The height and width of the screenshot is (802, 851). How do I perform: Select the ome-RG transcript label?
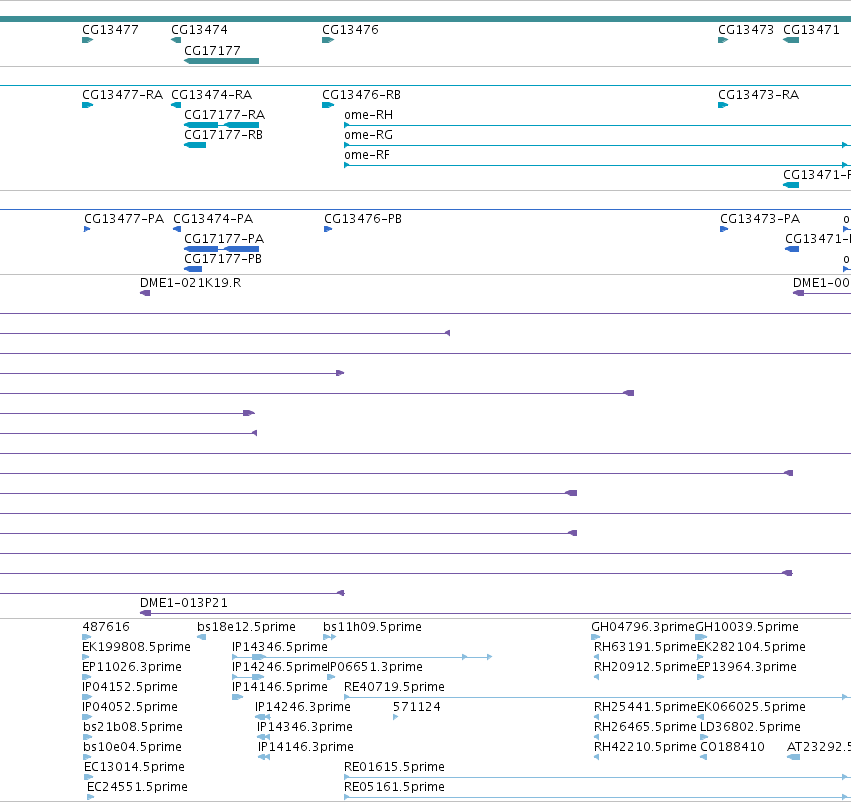point(368,135)
